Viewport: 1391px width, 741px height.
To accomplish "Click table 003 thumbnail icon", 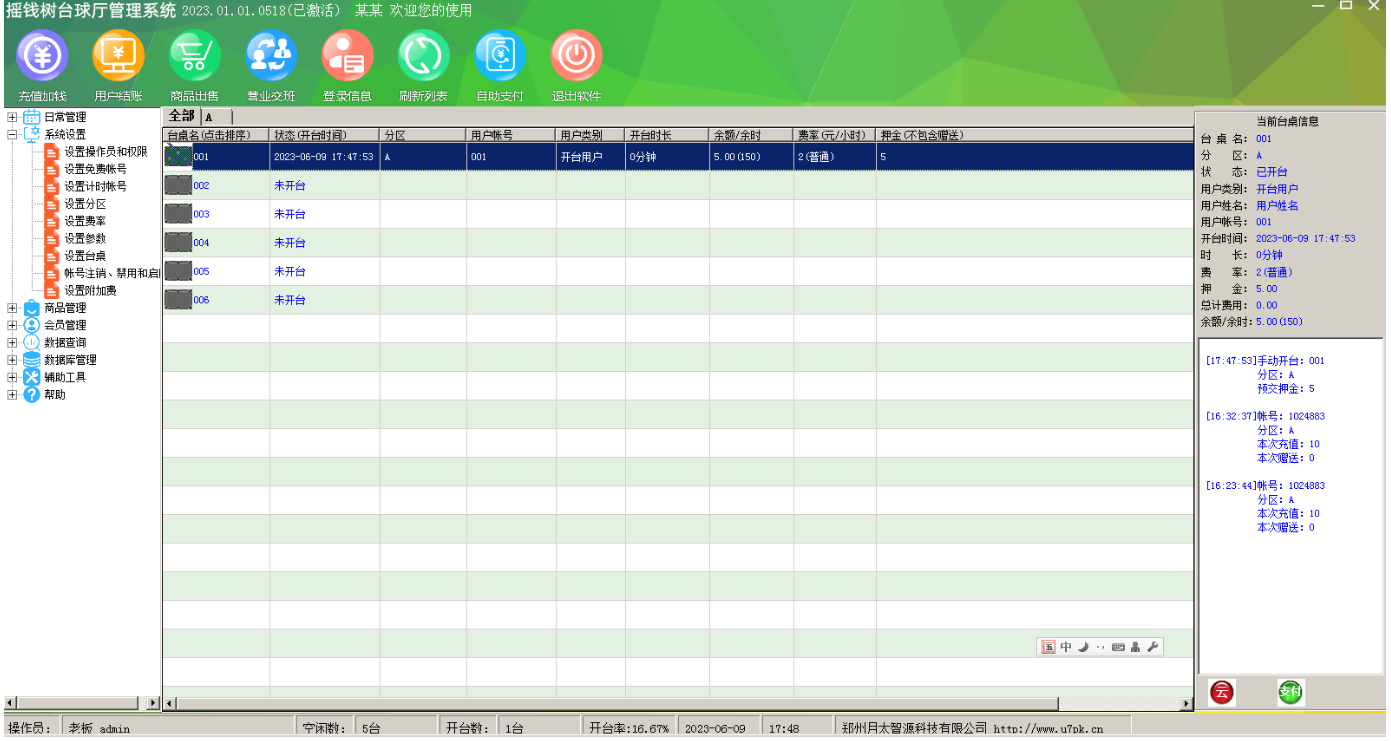I will click(x=178, y=213).
